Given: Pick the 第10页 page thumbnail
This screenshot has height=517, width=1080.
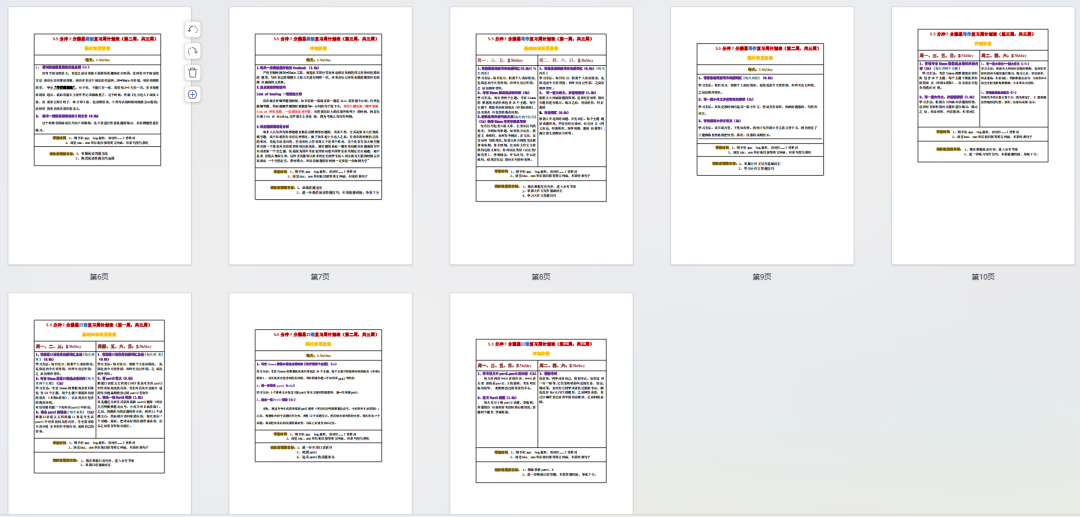Looking at the screenshot, I should [x=983, y=136].
